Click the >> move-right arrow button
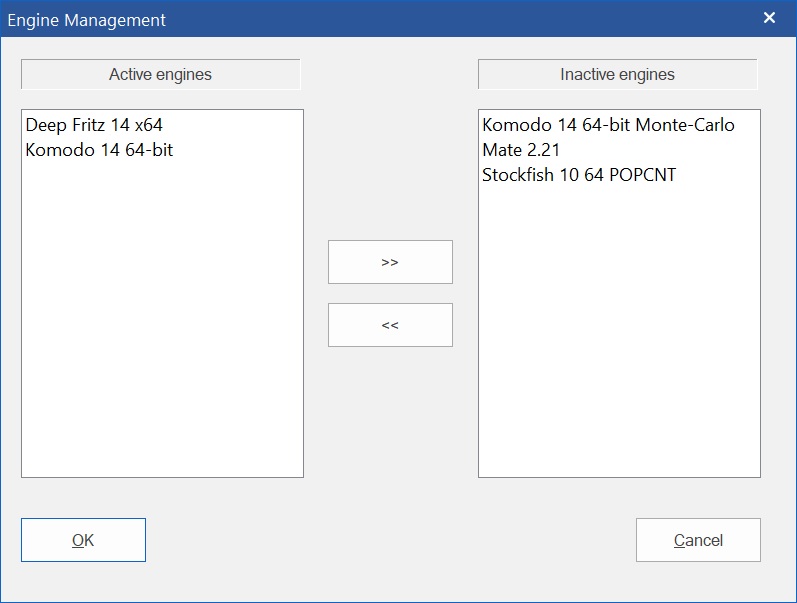 (x=390, y=262)
